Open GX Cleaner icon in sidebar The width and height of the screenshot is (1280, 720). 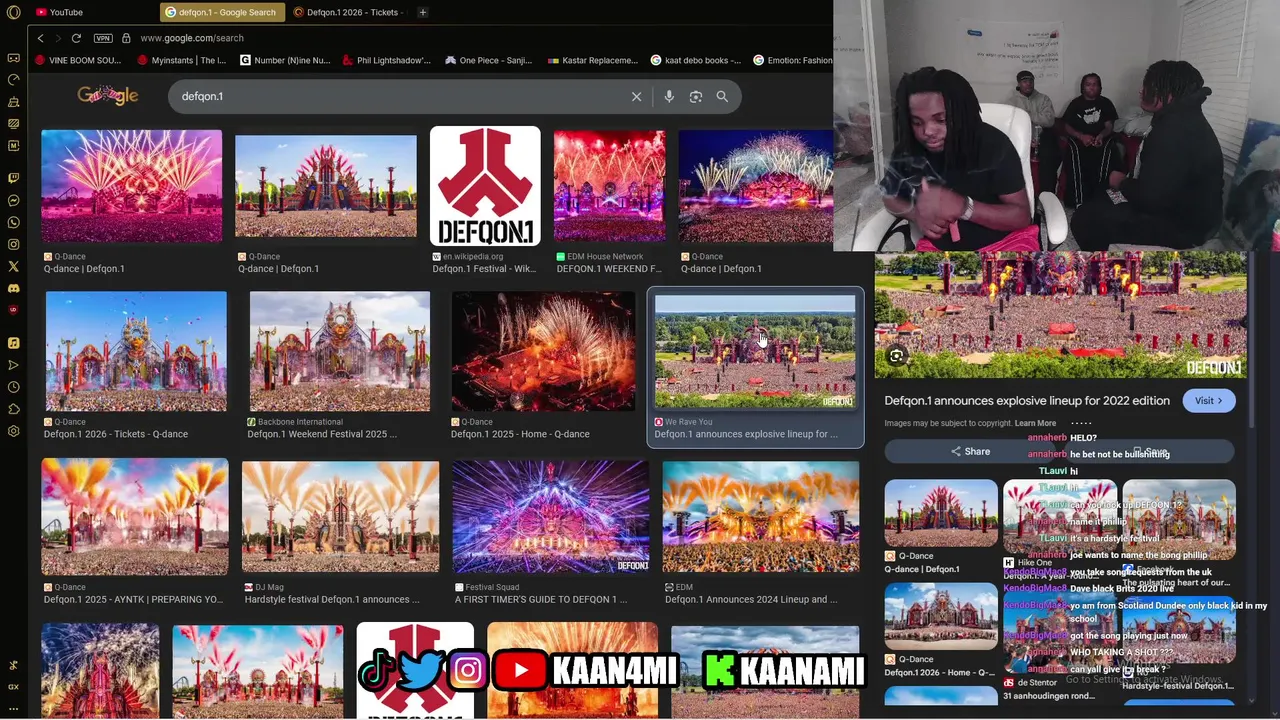point(13,102)
